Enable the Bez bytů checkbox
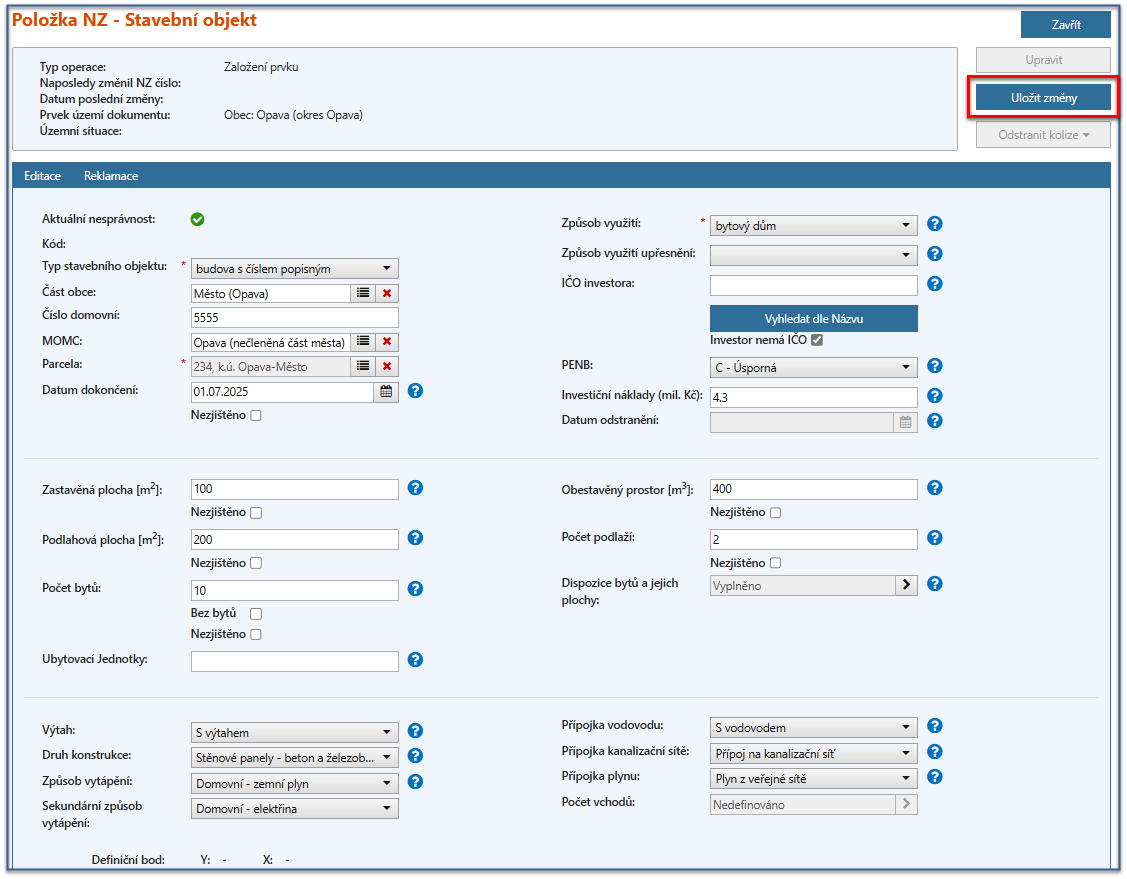Image resolution: width=1127 pixels, height=879 pixels. pos(256,613)
